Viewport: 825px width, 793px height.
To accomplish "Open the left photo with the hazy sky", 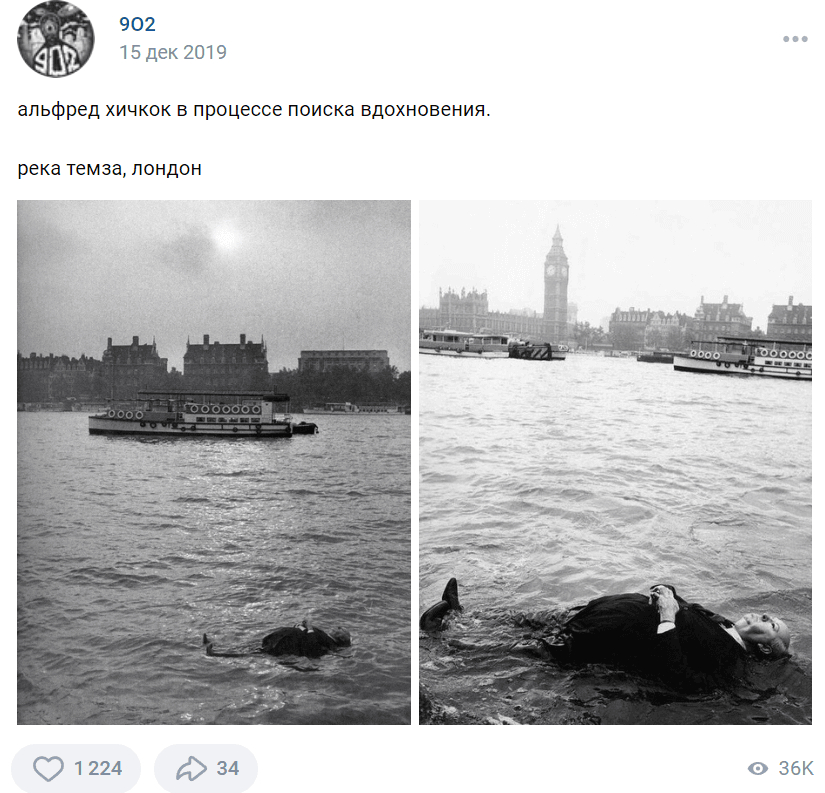I will (x=214, y=462).
